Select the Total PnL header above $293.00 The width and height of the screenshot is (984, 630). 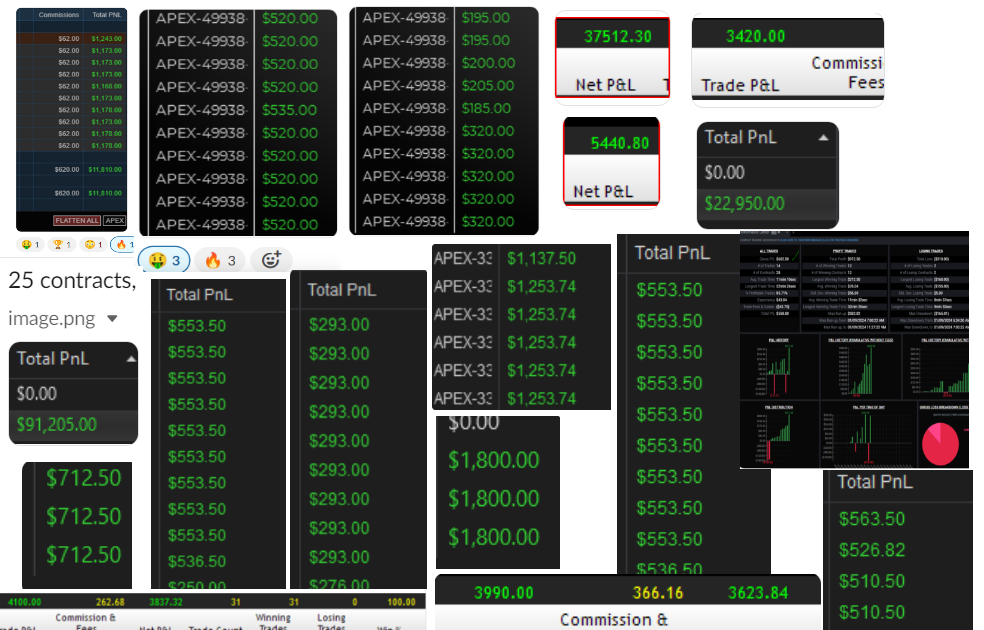tap(341, 290)
